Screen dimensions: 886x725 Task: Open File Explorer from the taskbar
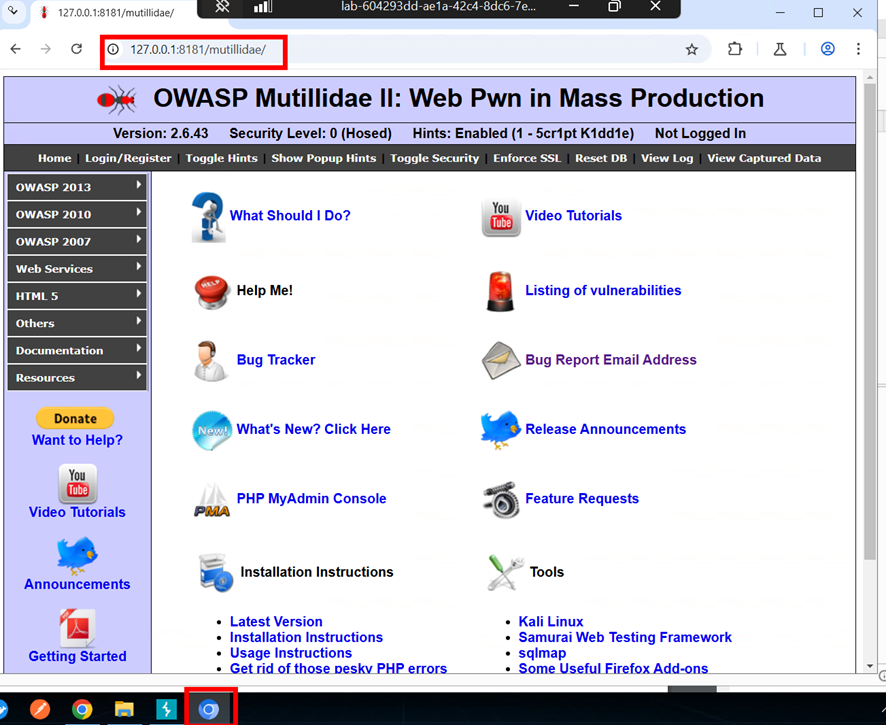click(124, 709)
